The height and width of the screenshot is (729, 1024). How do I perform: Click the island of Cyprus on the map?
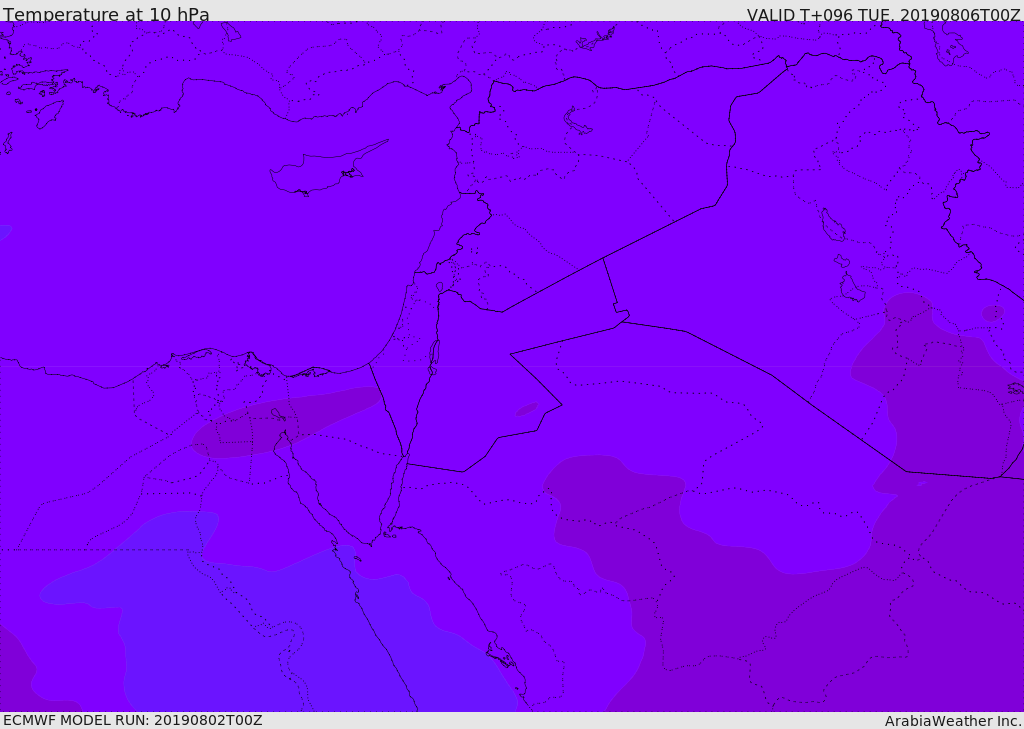click(x=327, y=168)
